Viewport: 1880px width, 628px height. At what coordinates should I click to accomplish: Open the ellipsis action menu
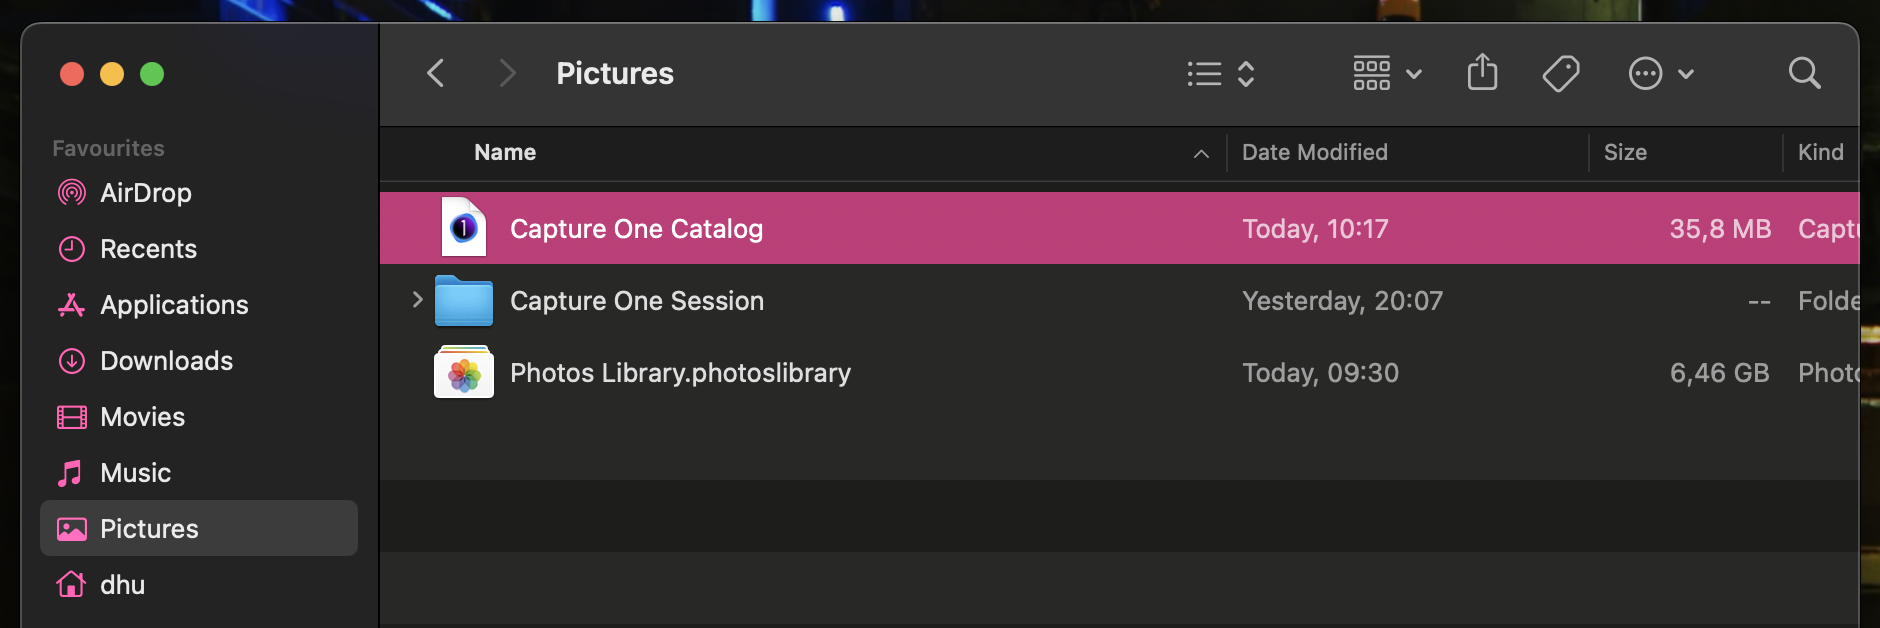tap(1660, 74)
